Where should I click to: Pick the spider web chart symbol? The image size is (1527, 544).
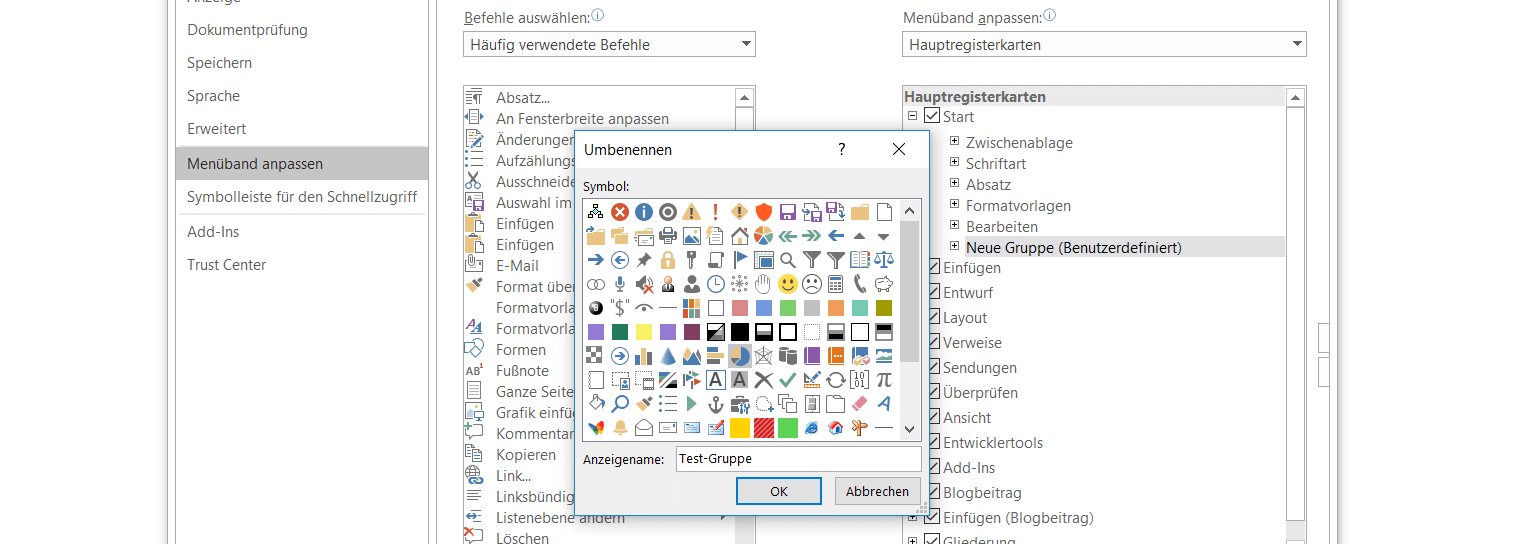click(x=764, y=356)
